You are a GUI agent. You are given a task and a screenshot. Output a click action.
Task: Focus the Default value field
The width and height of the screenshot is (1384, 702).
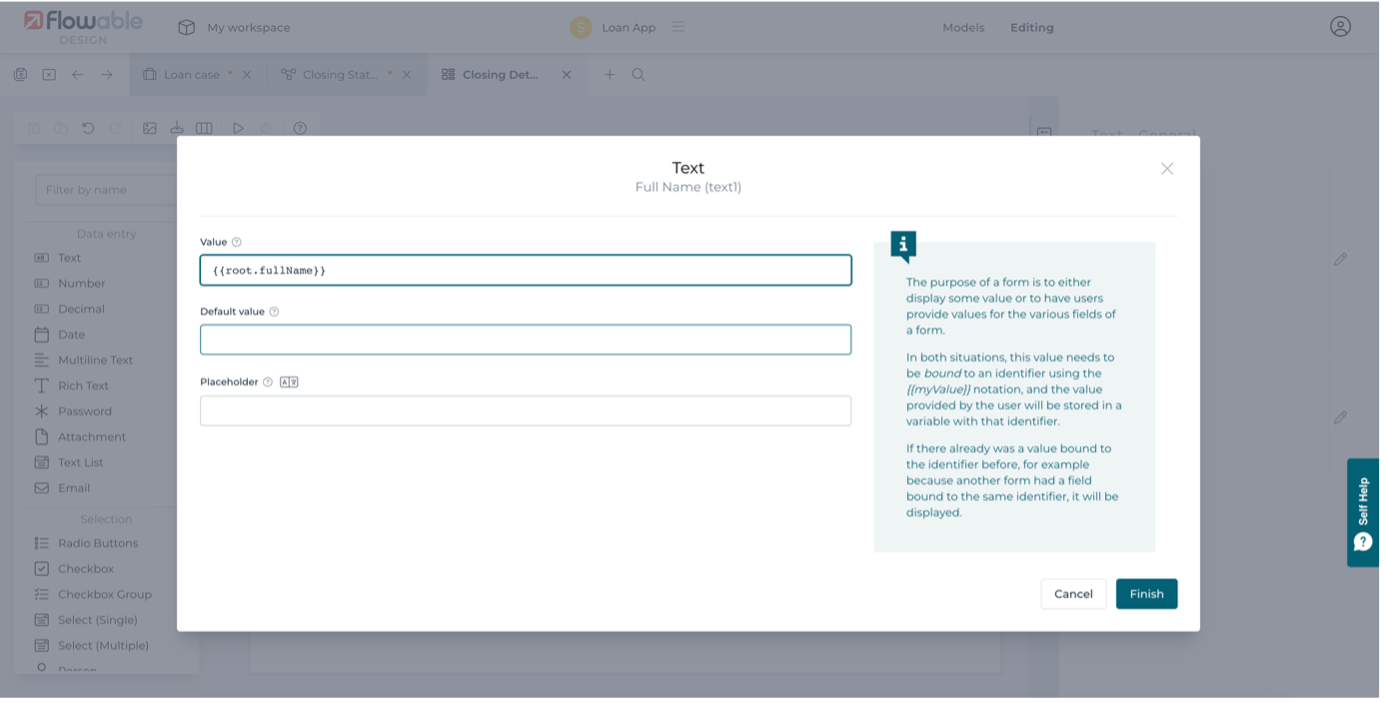pyautogui.click(x=525, y=340)
